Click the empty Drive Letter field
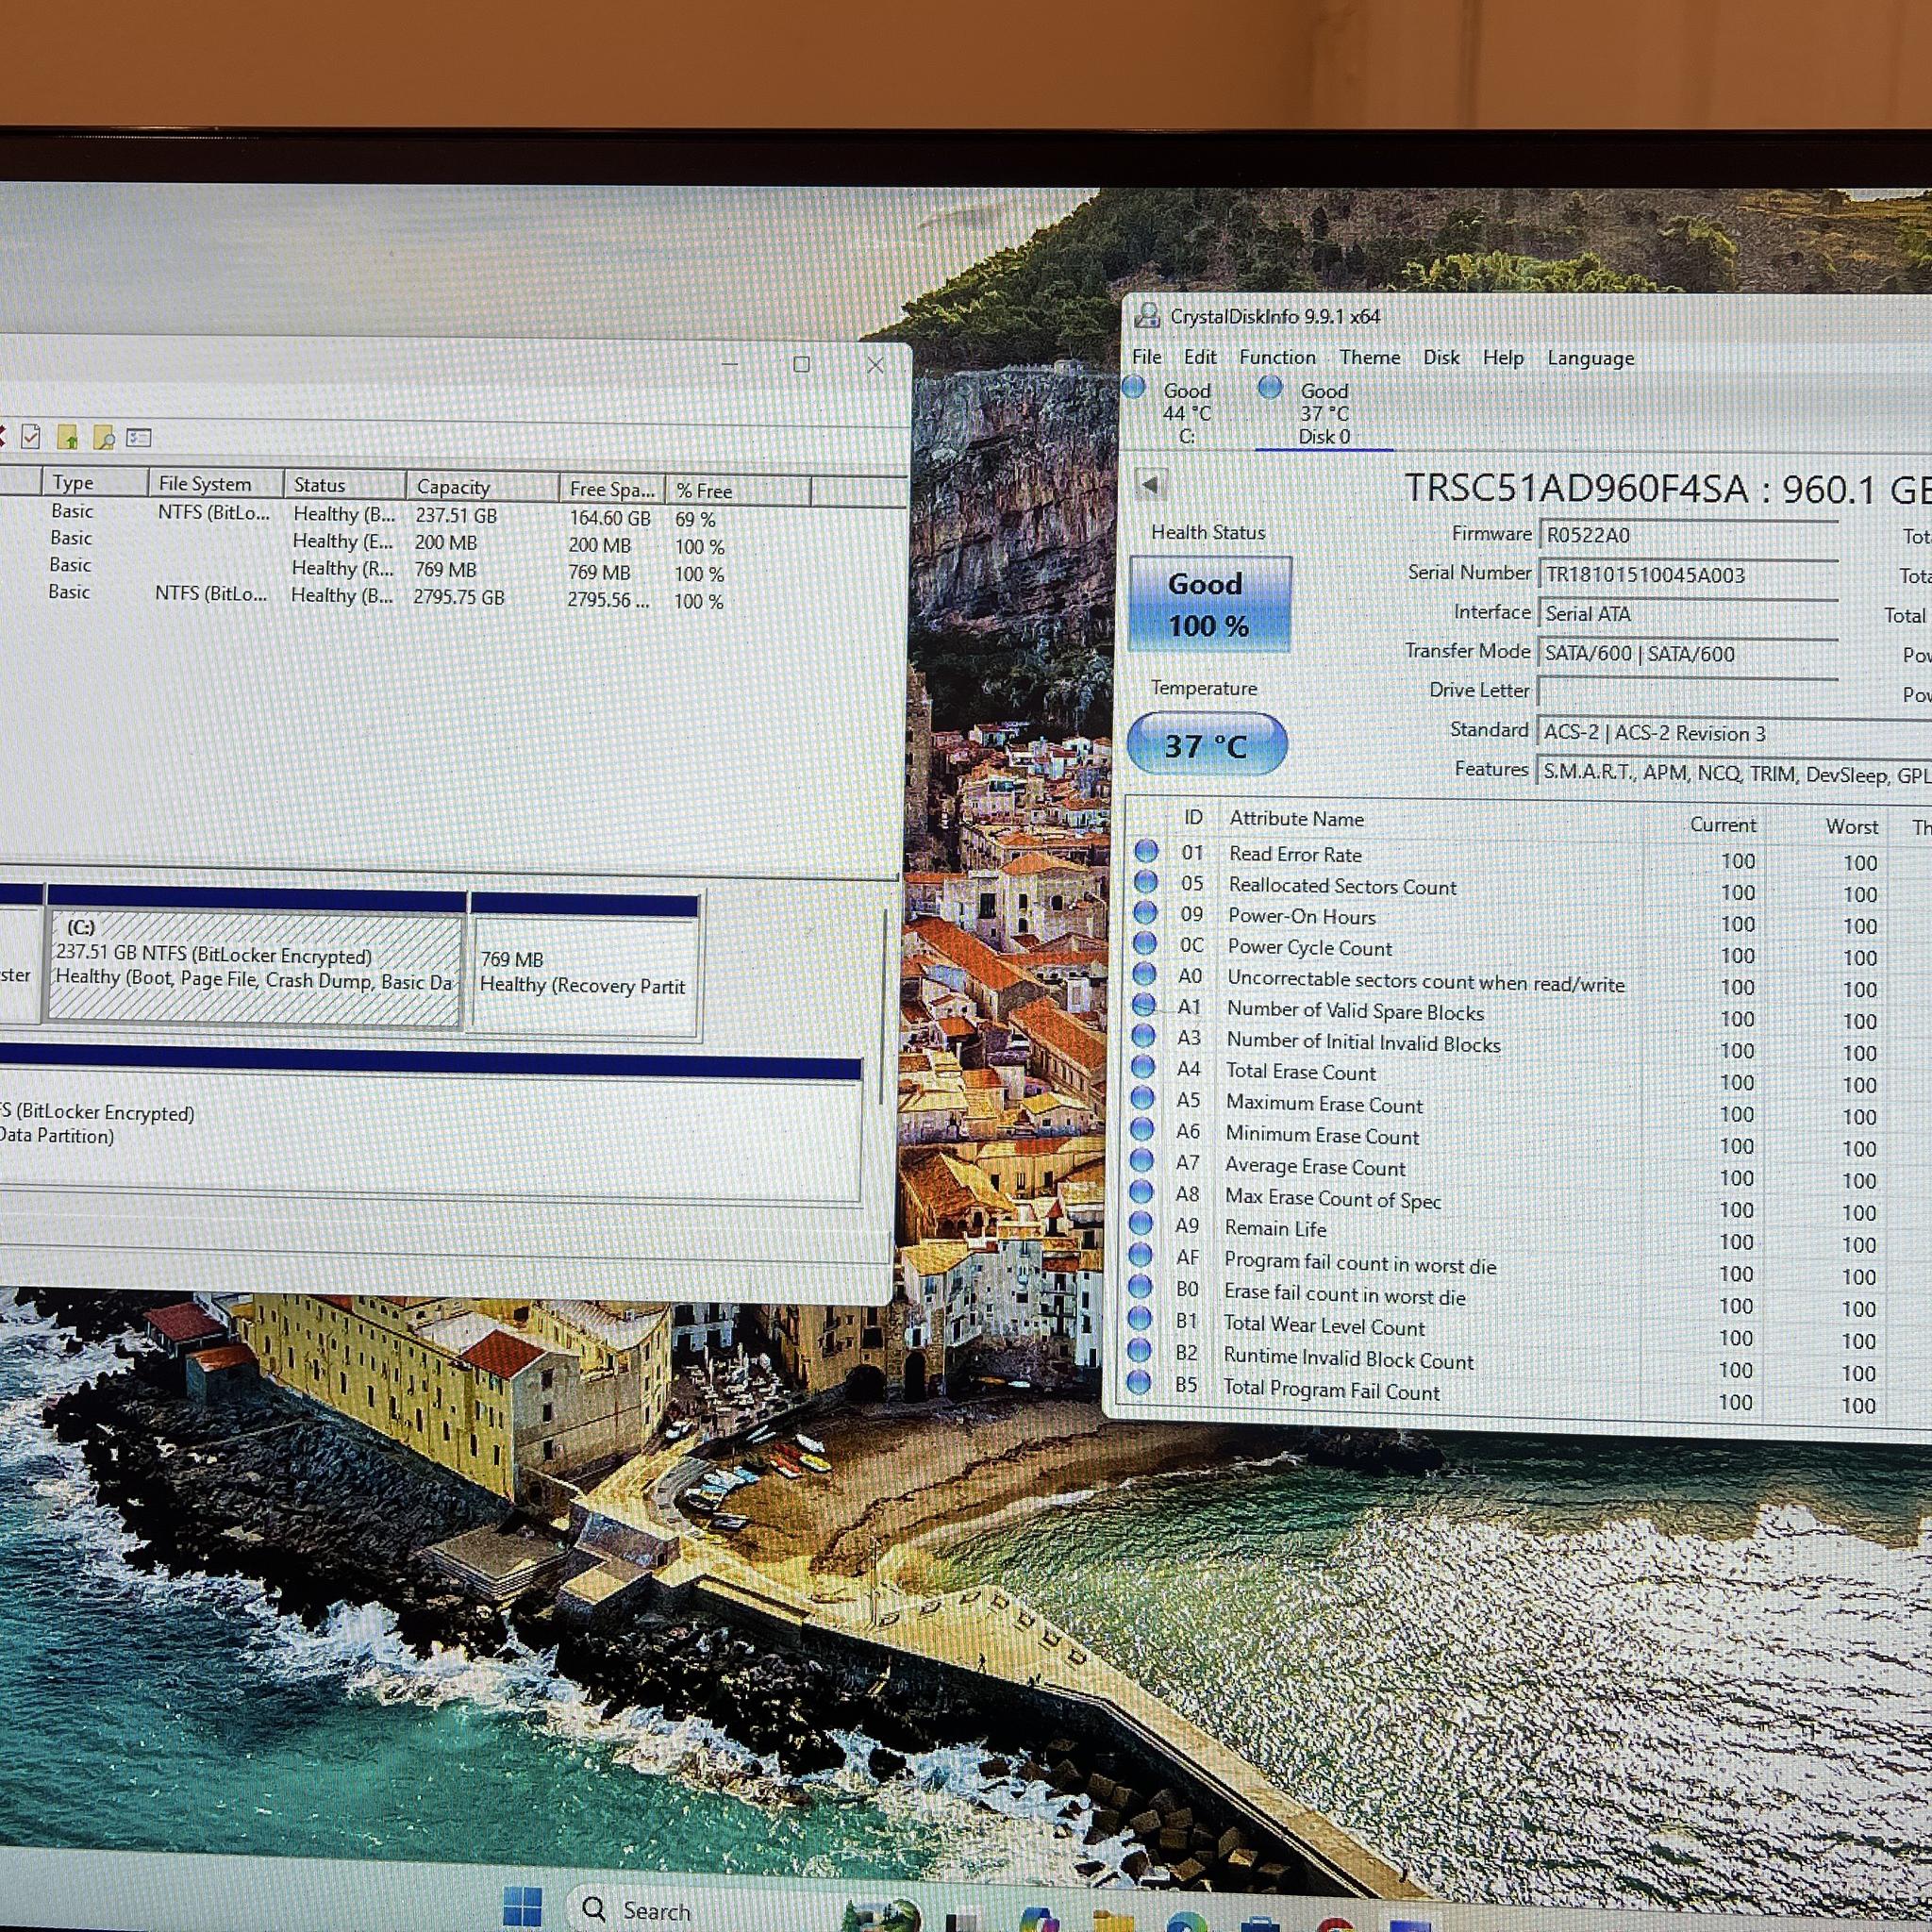Image resolution: width=1932 pixels, height=1932 pixels. [x=1688, y=692]
